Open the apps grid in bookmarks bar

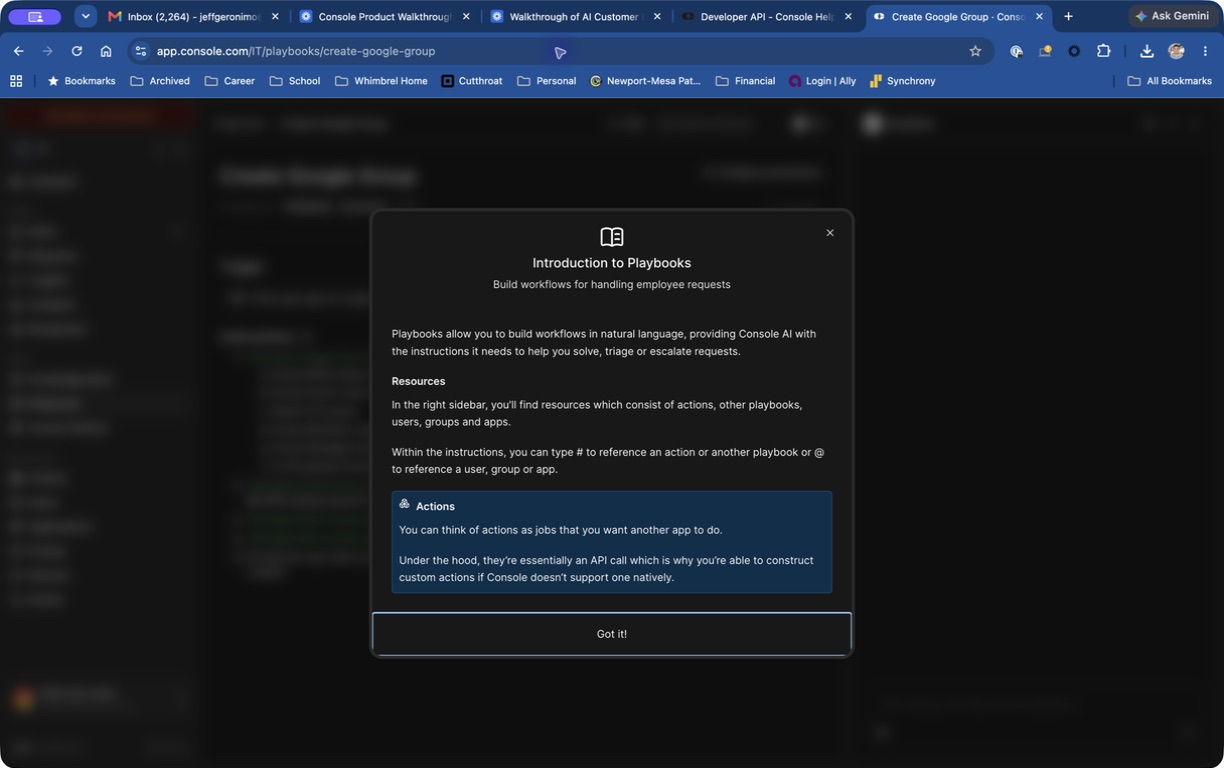click(x=16, y=81)
